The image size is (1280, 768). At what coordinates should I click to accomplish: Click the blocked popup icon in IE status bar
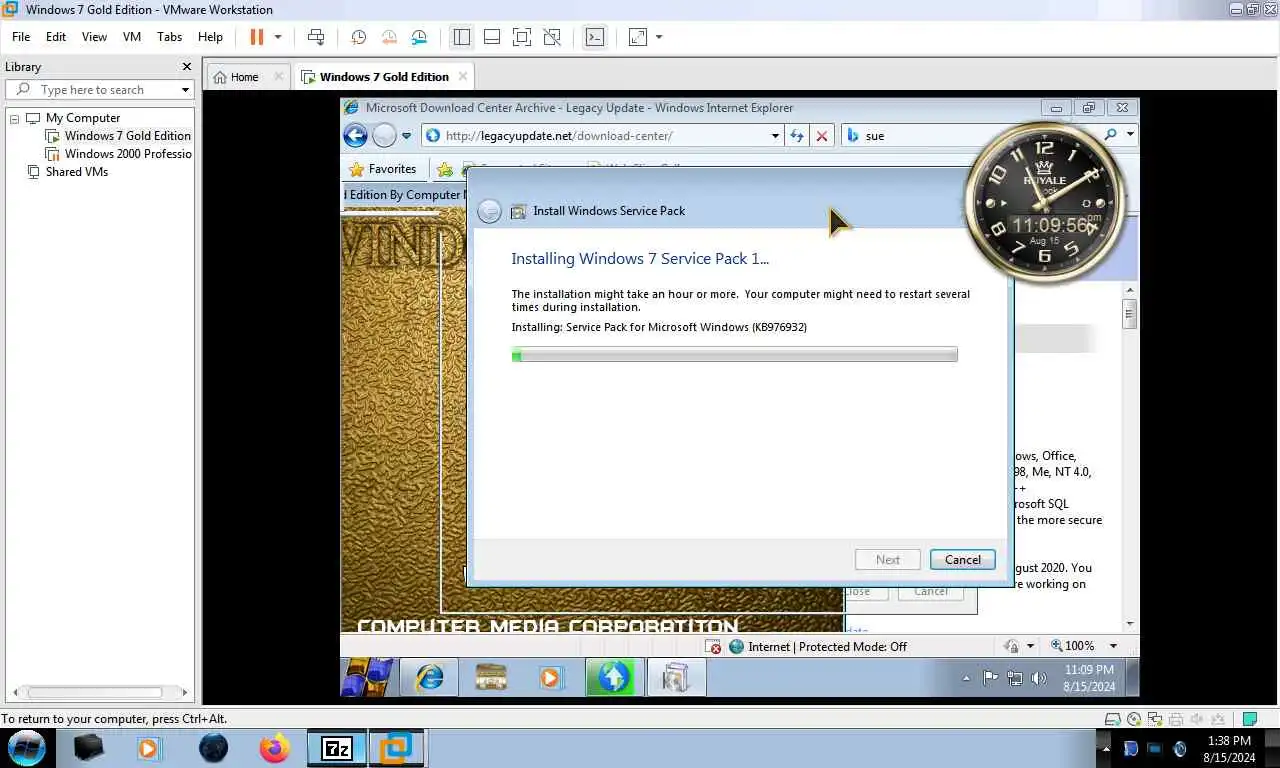(x=712, y=646)
